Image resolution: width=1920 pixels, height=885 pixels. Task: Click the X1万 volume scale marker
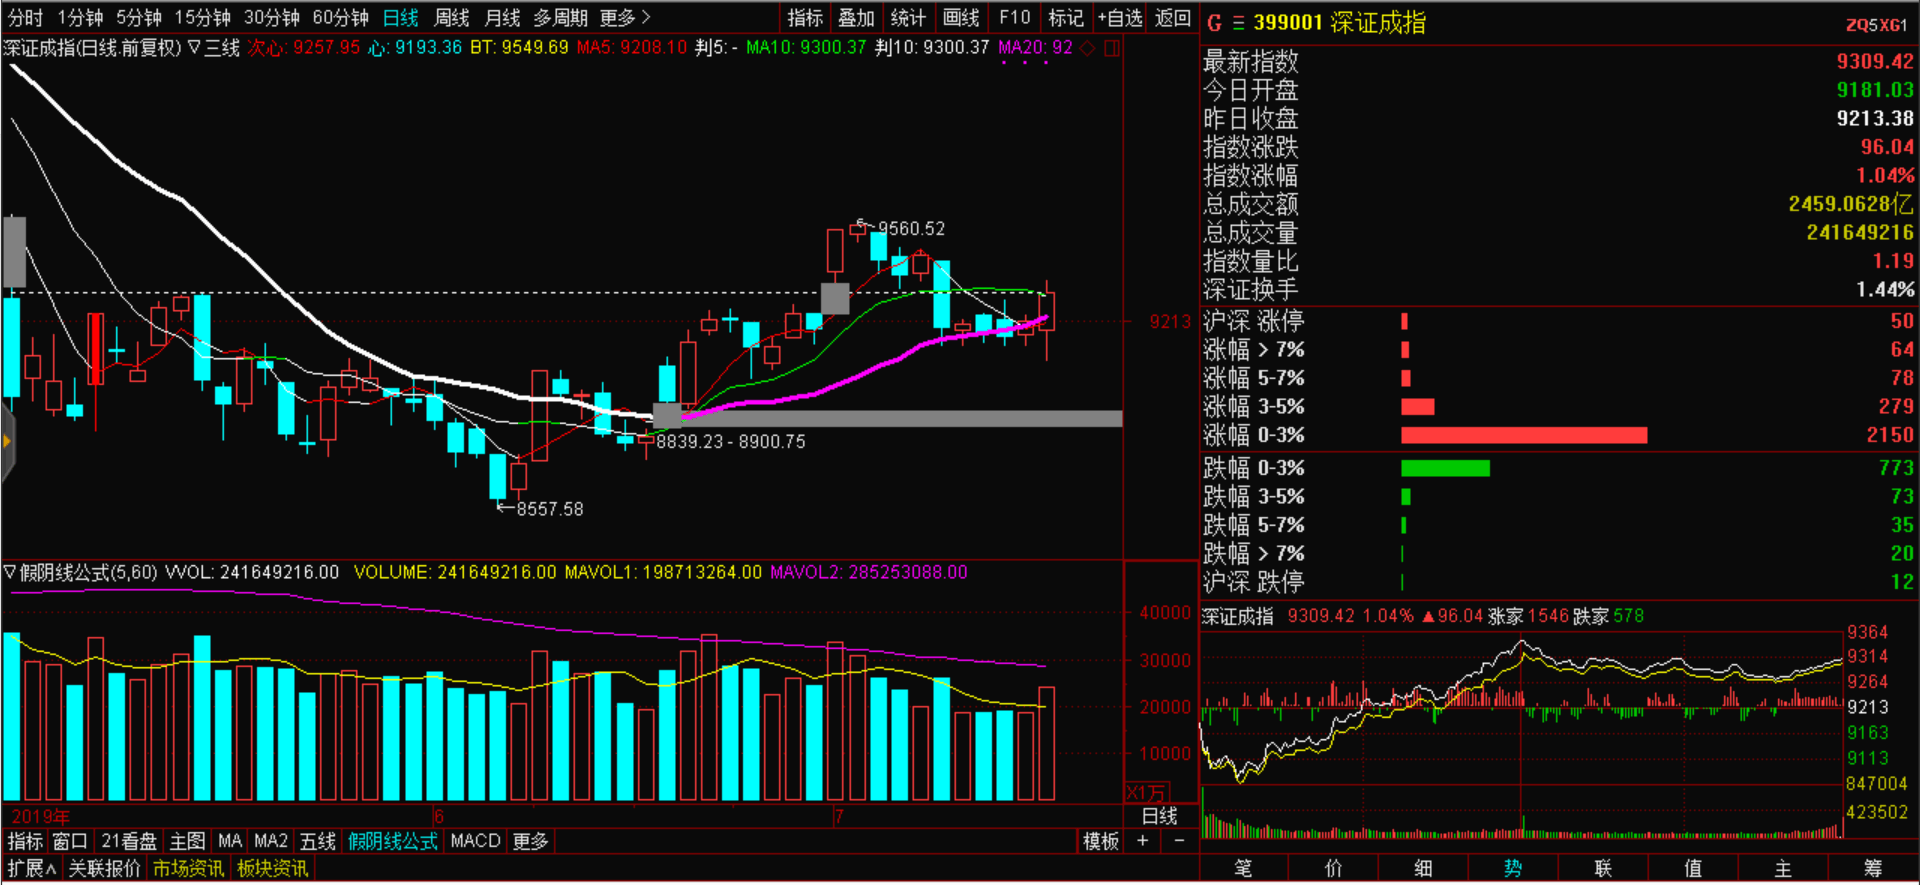point(1146,793)
